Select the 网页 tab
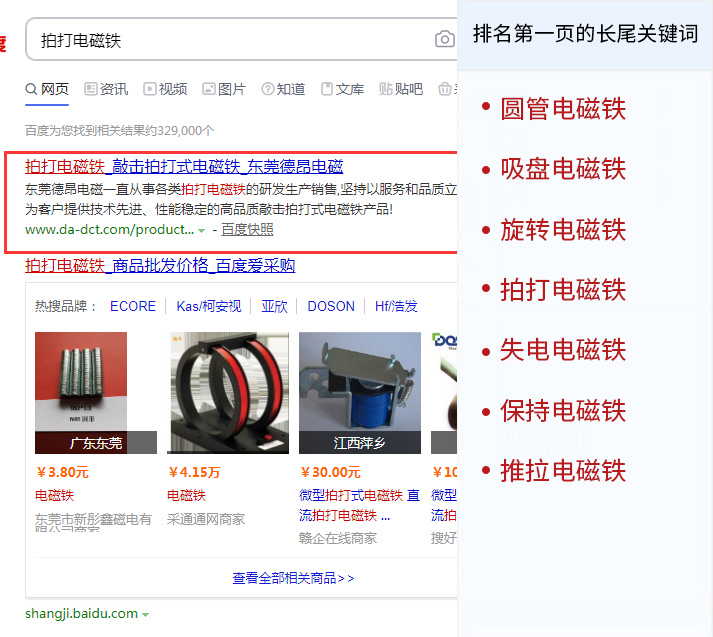 [x=47, y=89]
